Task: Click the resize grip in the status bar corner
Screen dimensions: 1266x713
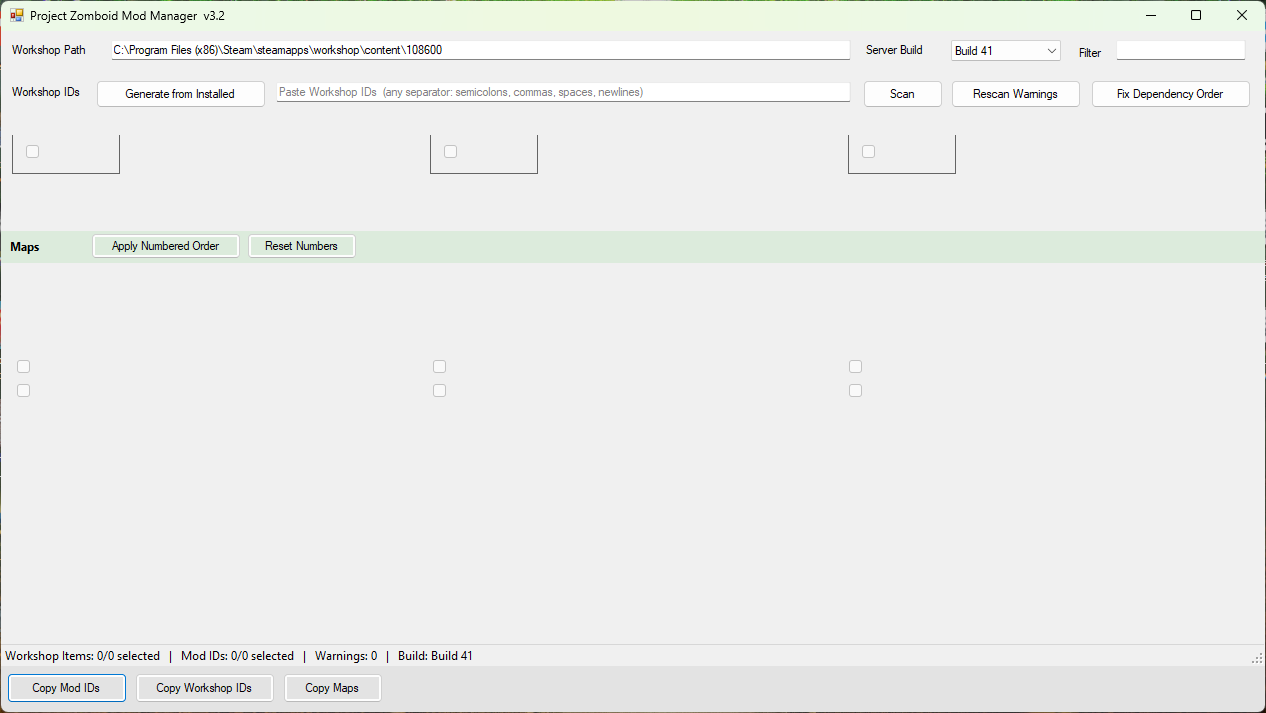Action: (1258, 658)
